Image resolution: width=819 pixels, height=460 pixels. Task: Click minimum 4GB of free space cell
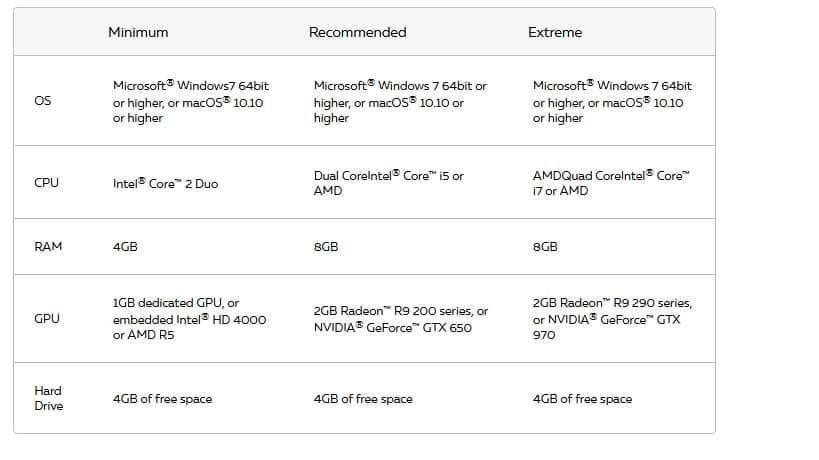tap(162, 399)
